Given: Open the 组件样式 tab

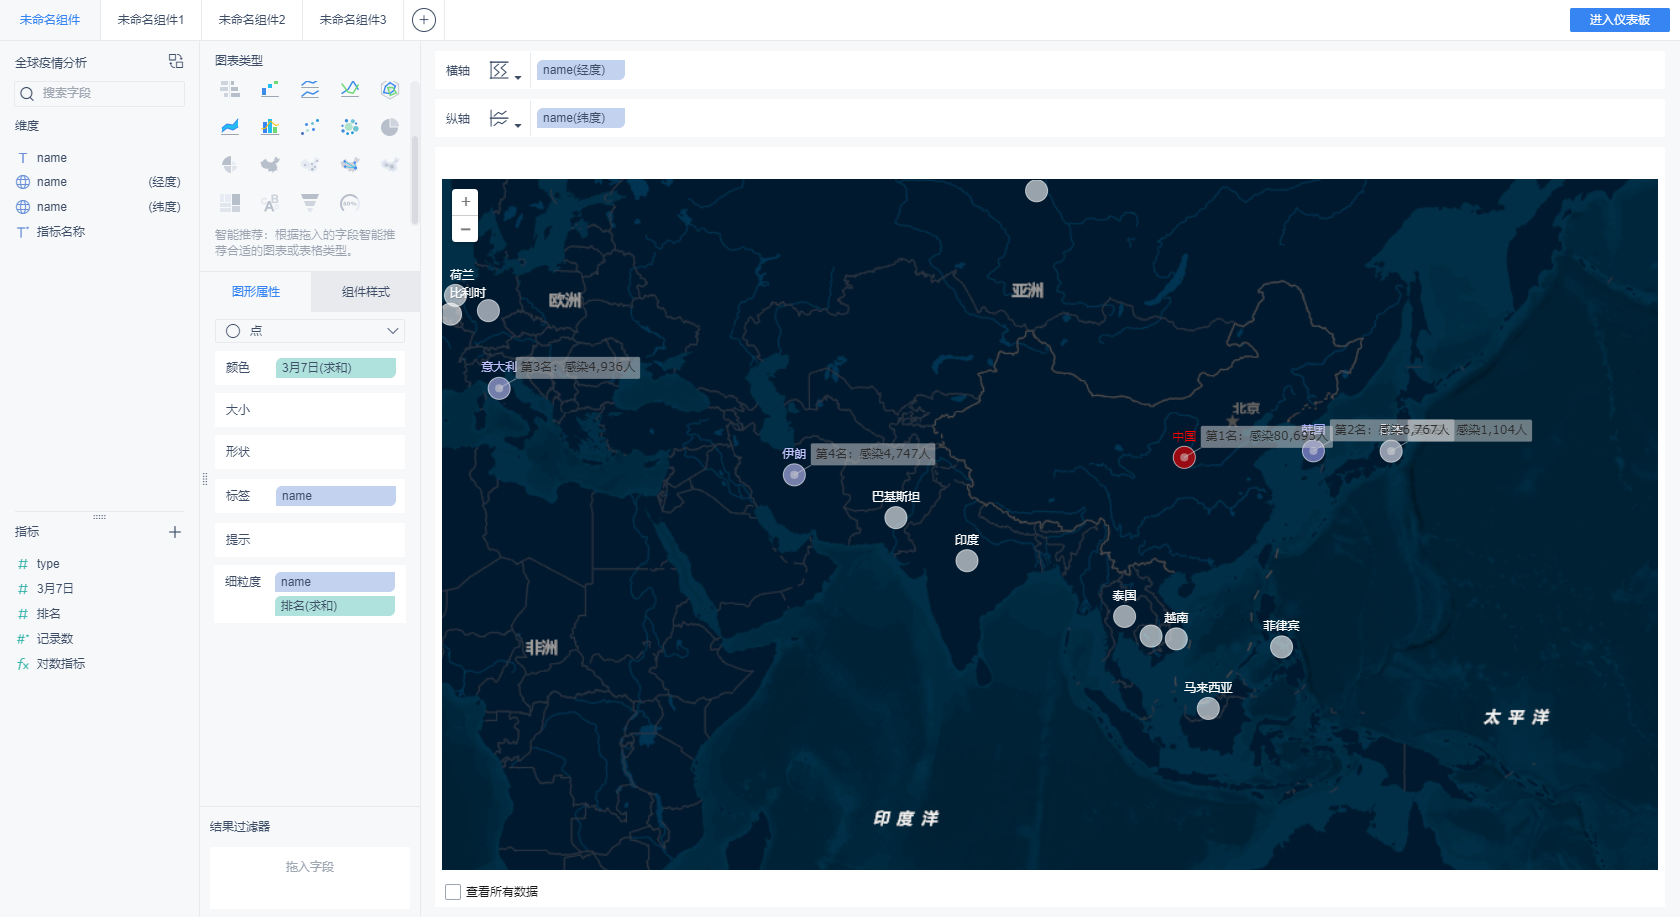Looking at the screenshot, I should [x=366, y=292].
